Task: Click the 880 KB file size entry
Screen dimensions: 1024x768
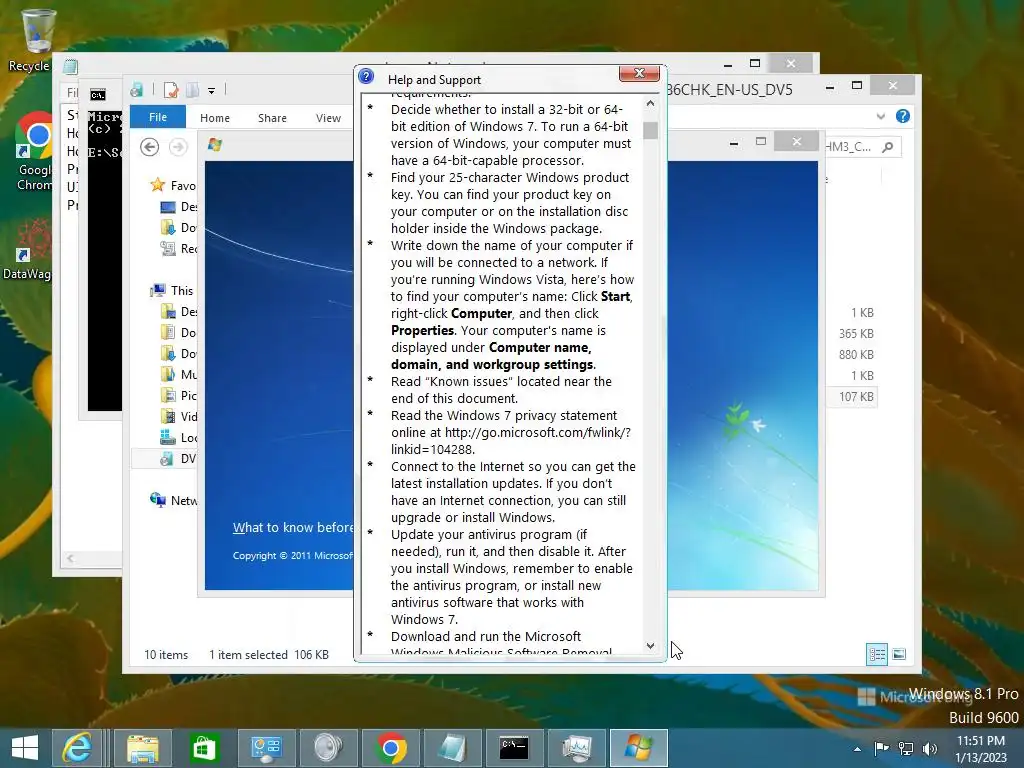Action: coord(856,355)
